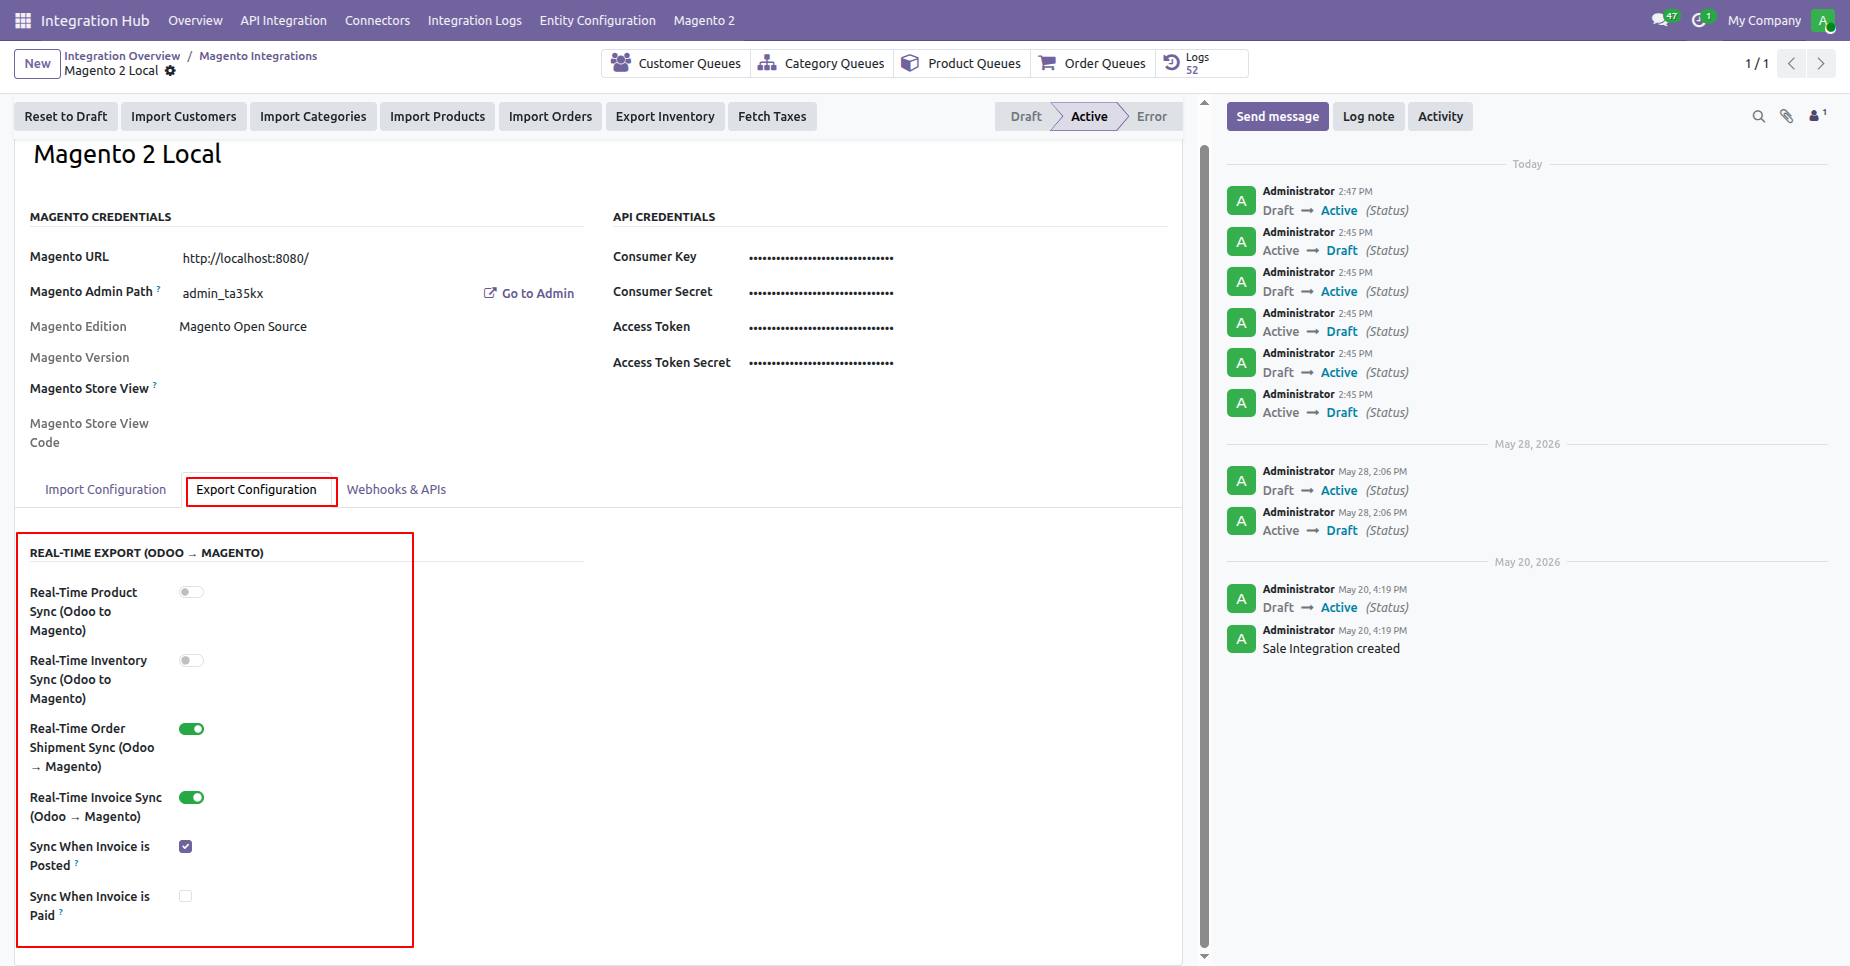Screen dimensions: 1850x966
Task: Open attachments paperclip icon in chatter
Action: point(1786,117)
